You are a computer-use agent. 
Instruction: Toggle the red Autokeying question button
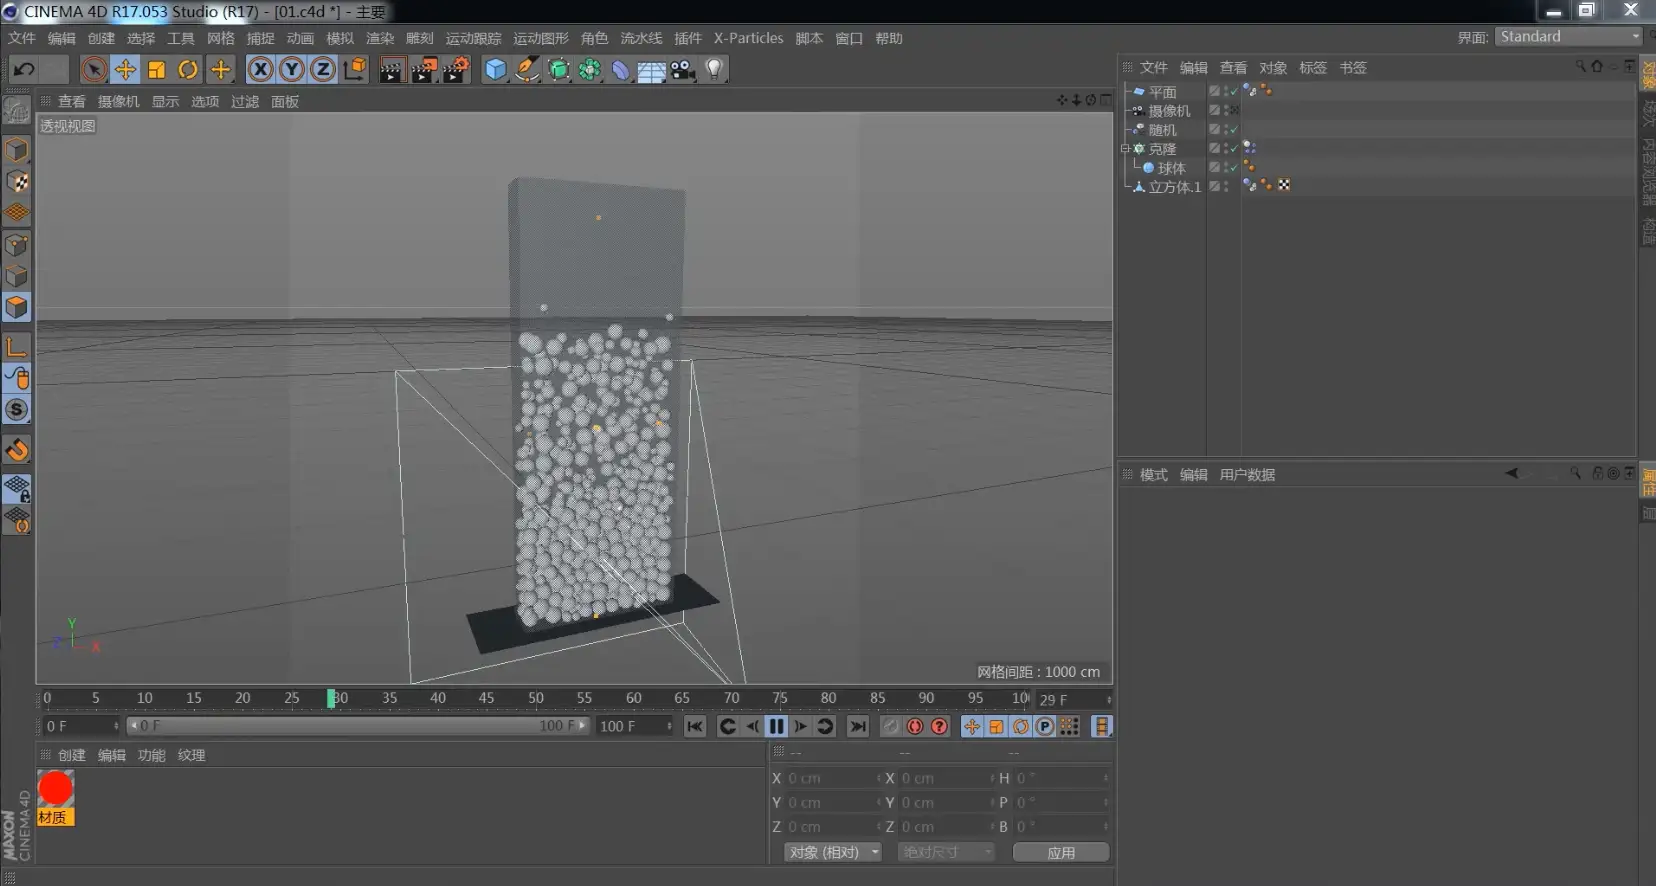coord(939,726)
